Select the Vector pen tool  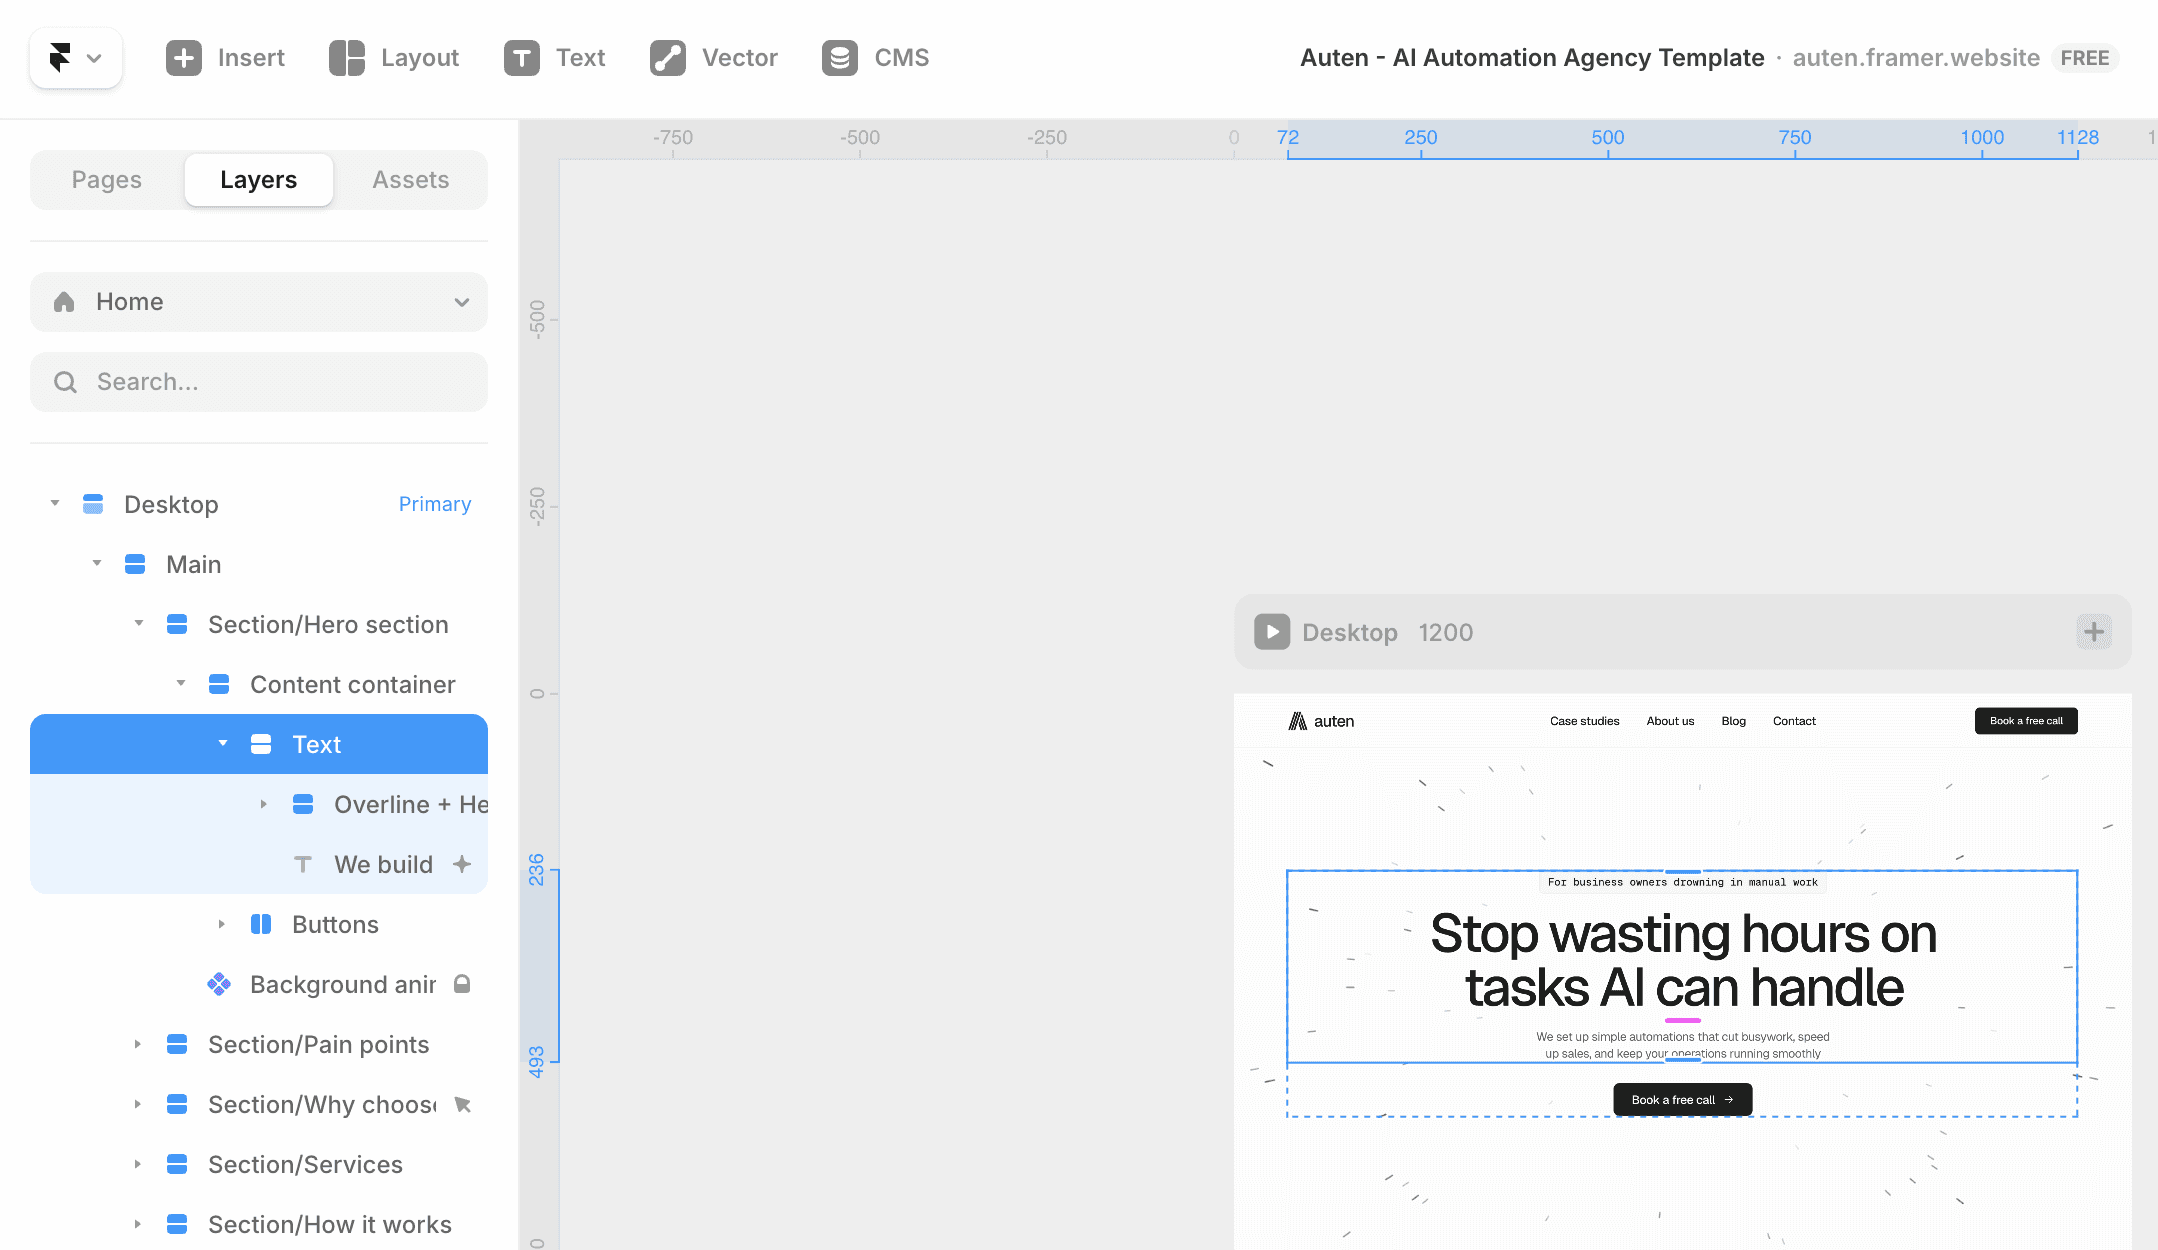(x=713, y=58)
